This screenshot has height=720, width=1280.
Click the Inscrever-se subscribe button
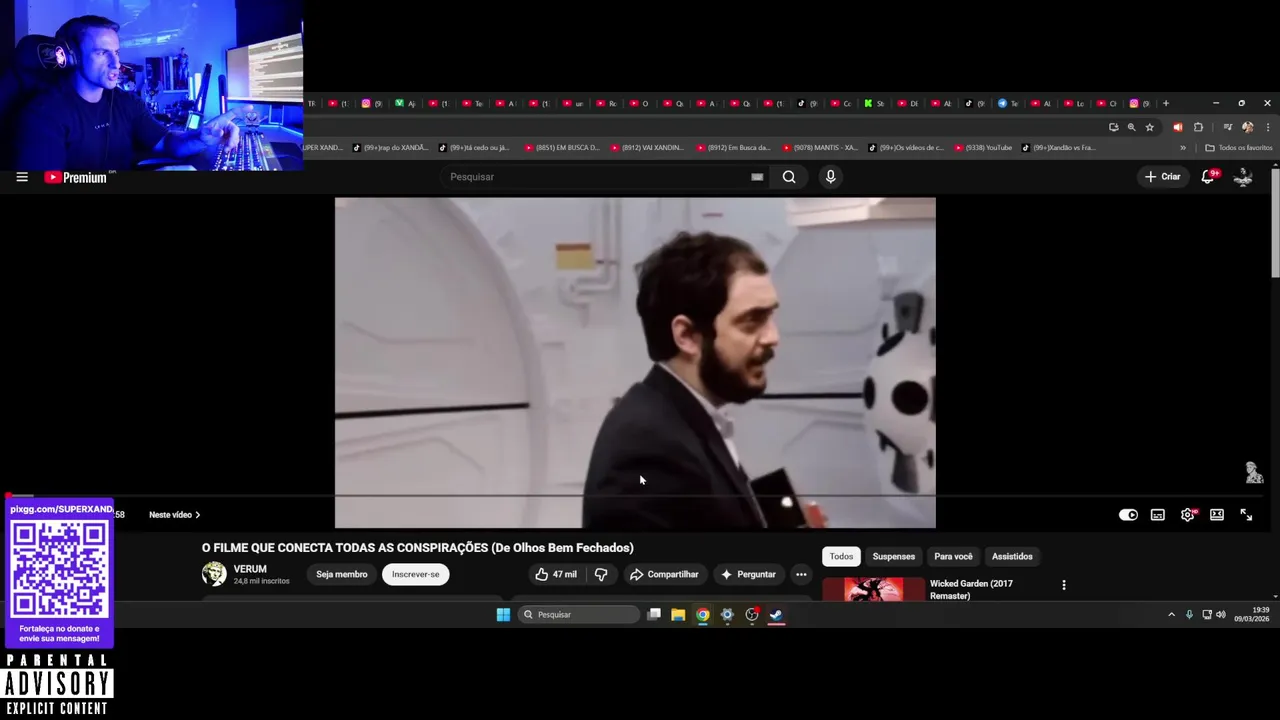point(415,574)
